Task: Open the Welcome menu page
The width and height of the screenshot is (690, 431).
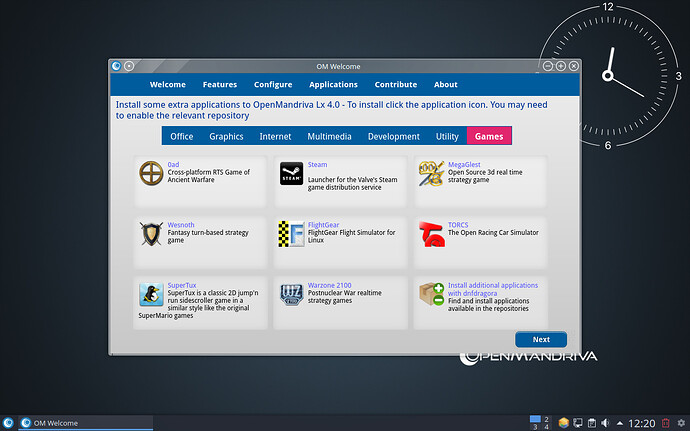Action: (168, 85)
